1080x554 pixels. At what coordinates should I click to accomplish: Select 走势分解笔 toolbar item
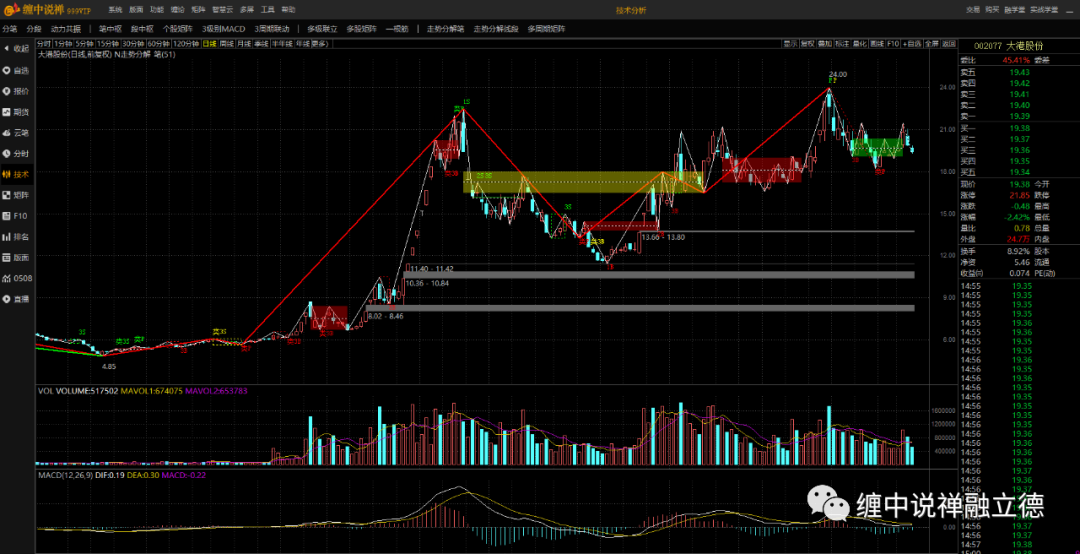[446, 29]
